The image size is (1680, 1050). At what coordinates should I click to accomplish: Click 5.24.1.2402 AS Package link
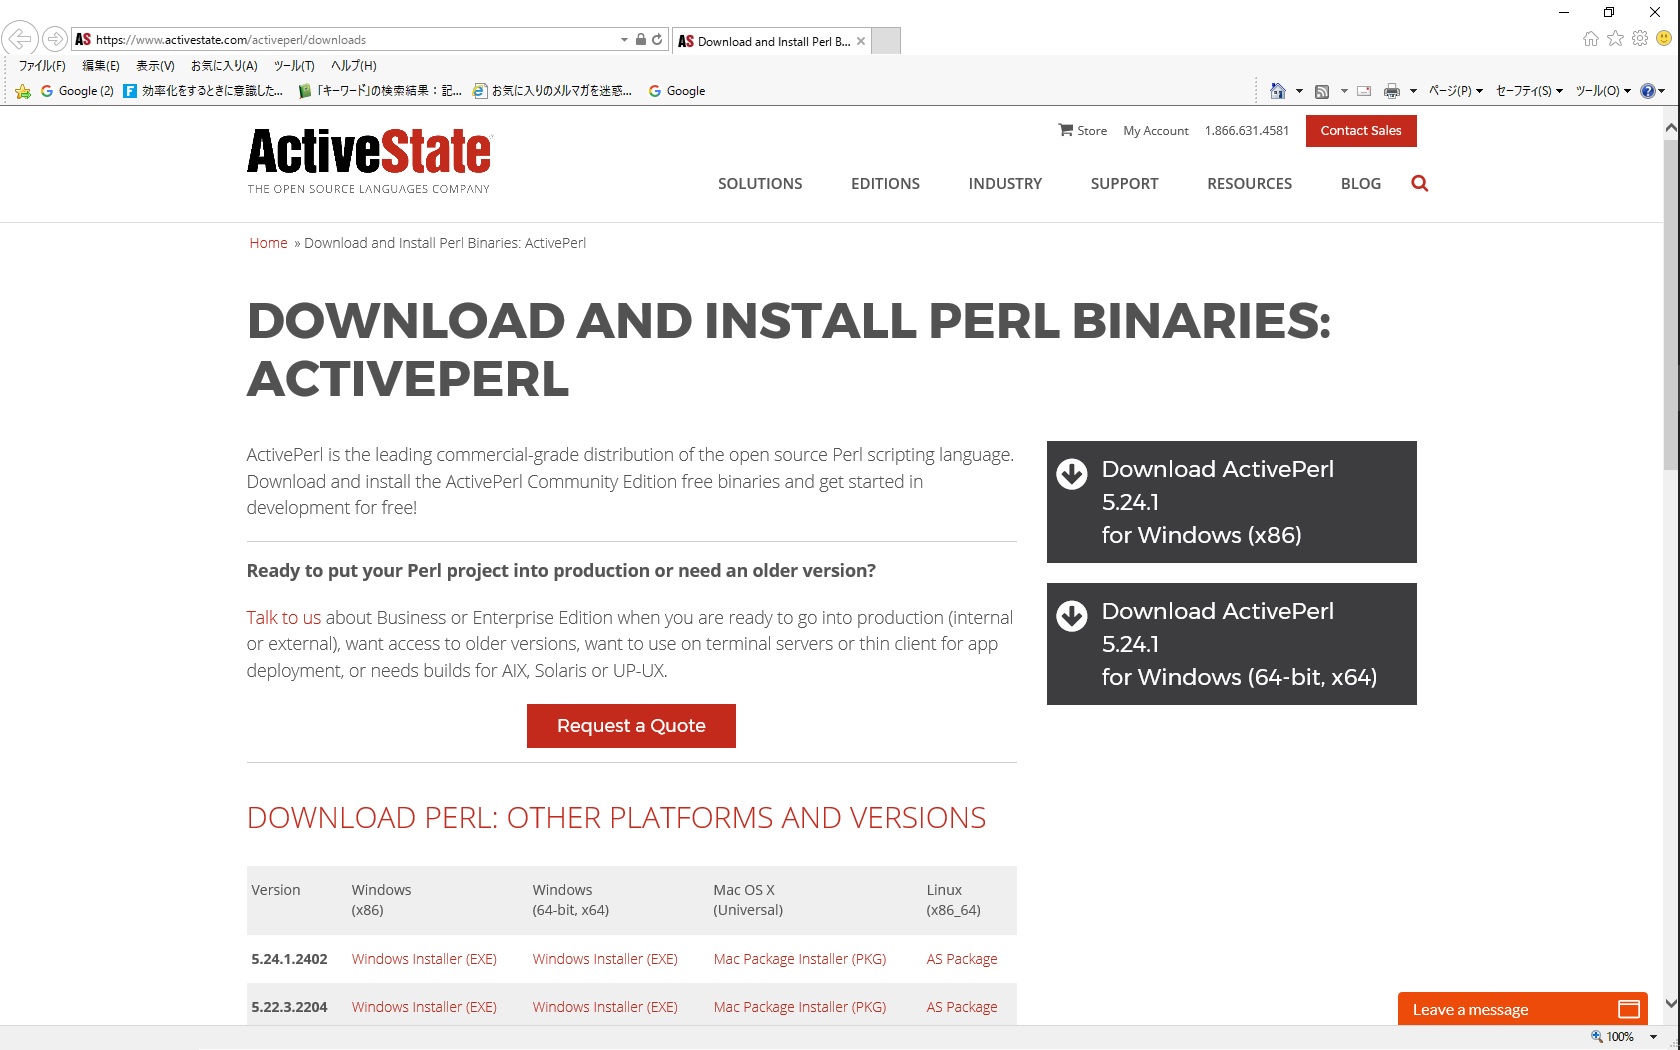coord(962,959)
